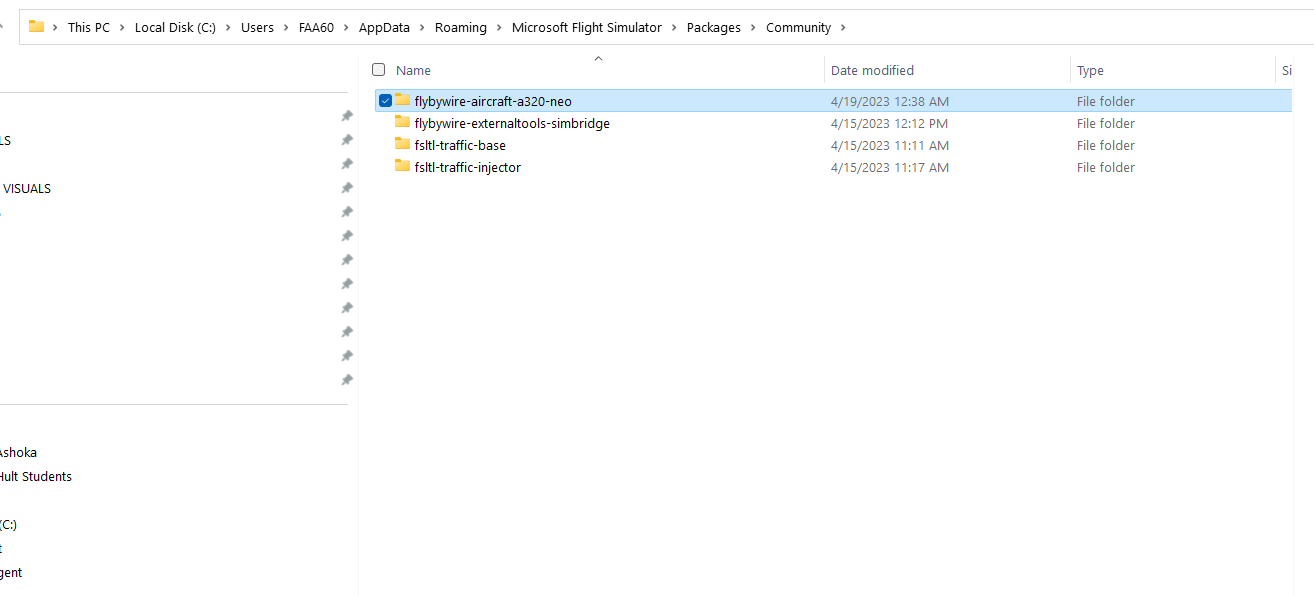Open the Ashoka entry in navigation pane
Image resolution: width=1314 pixels, height=595 pixels.
18,452
